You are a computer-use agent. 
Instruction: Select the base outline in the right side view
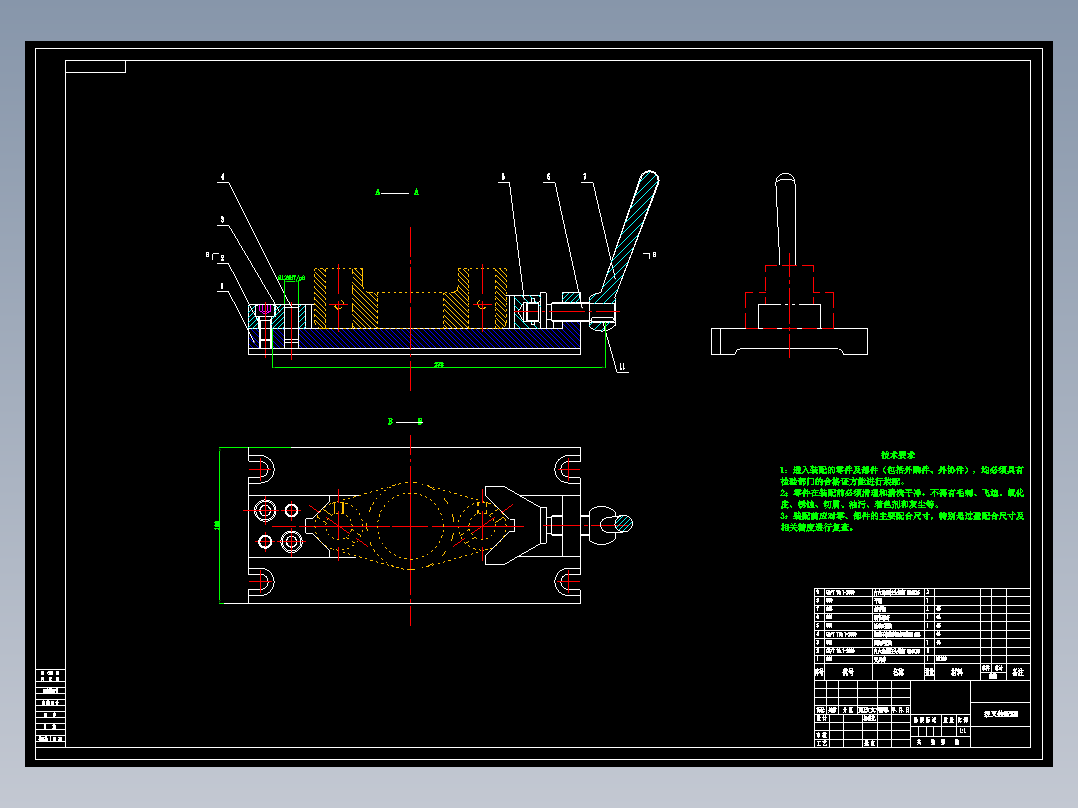pos(789,341)
